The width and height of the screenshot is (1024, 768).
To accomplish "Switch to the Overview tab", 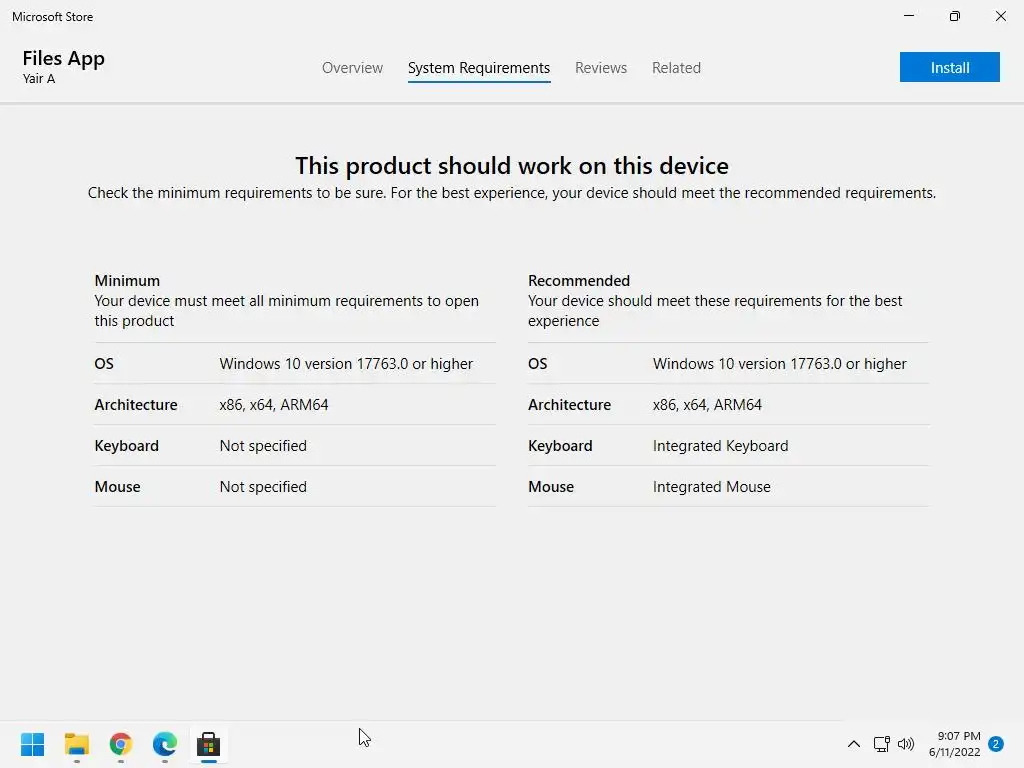I will (x=352, y=68).
